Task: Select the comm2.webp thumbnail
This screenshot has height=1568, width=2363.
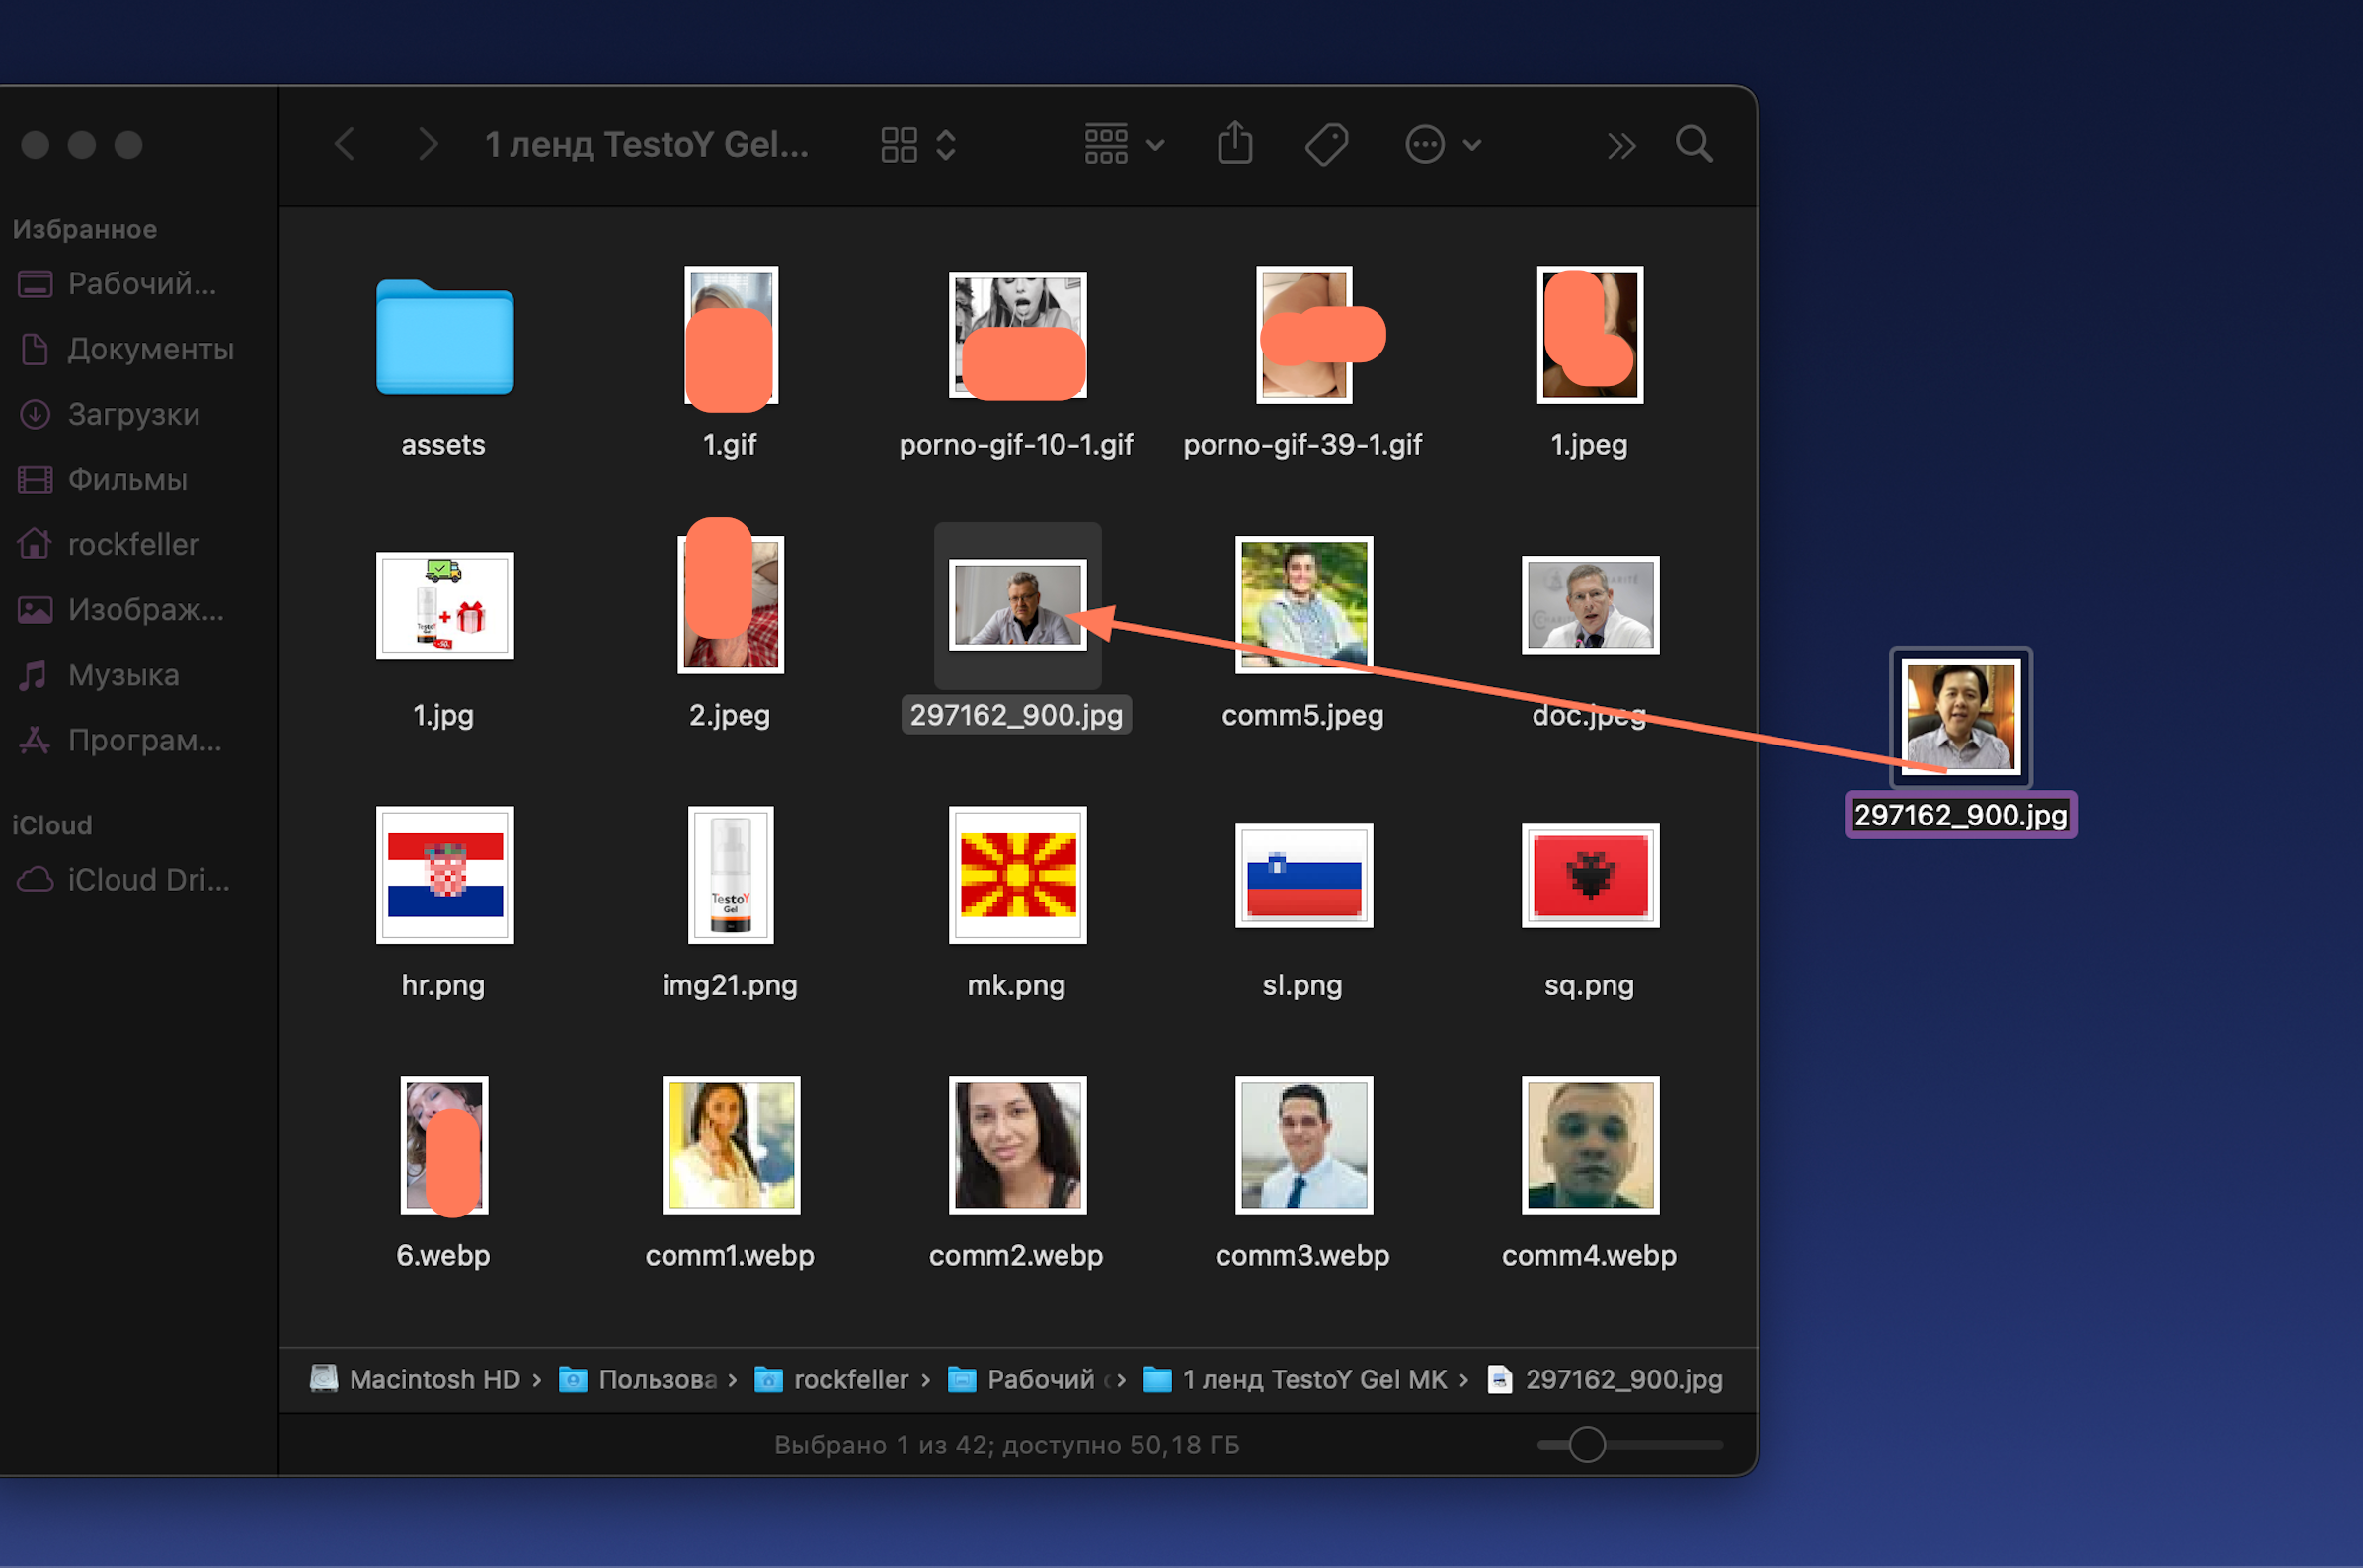Action: tap(1017, 1145)
